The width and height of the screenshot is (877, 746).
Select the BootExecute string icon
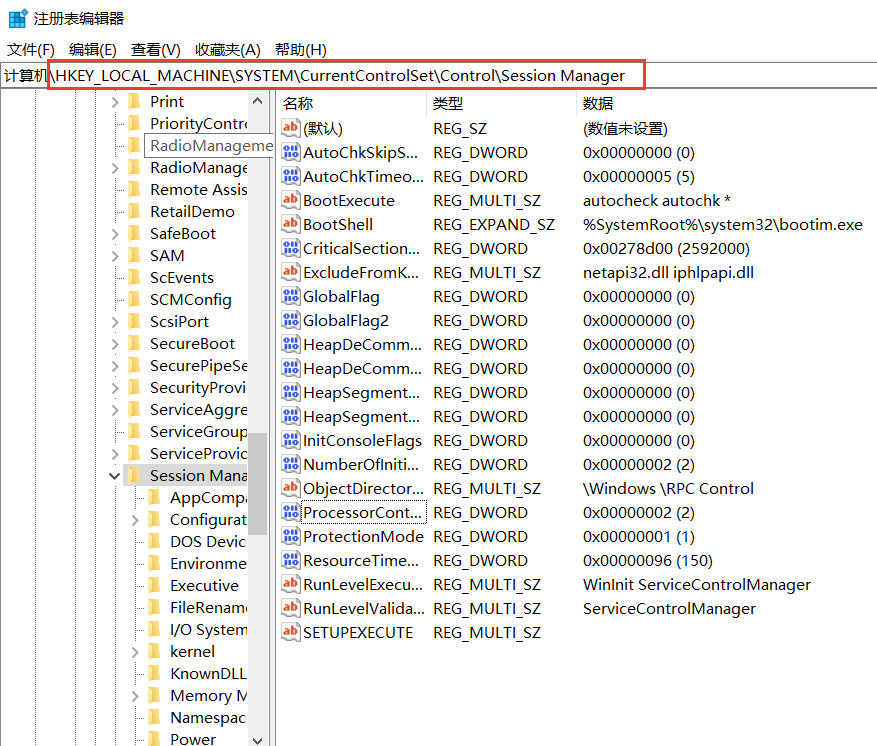click(290, 200)
